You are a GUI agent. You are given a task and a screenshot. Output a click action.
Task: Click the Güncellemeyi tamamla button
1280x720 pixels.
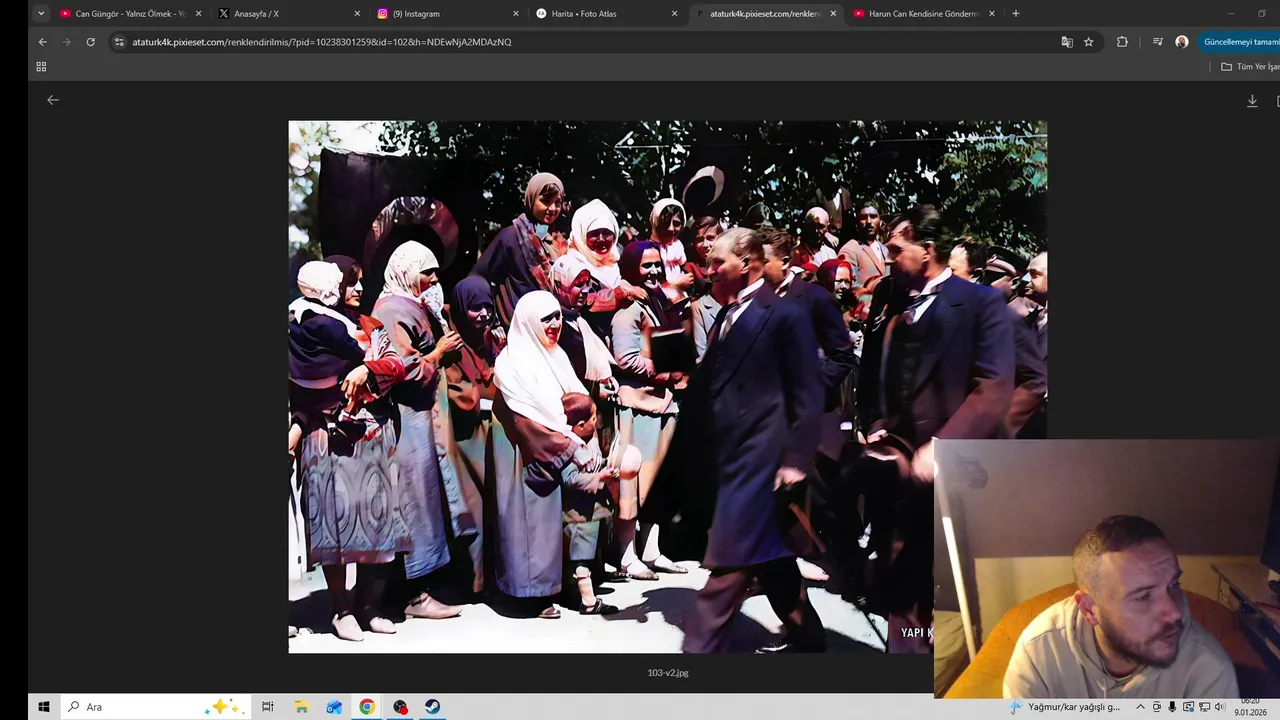coord(1240,42)
